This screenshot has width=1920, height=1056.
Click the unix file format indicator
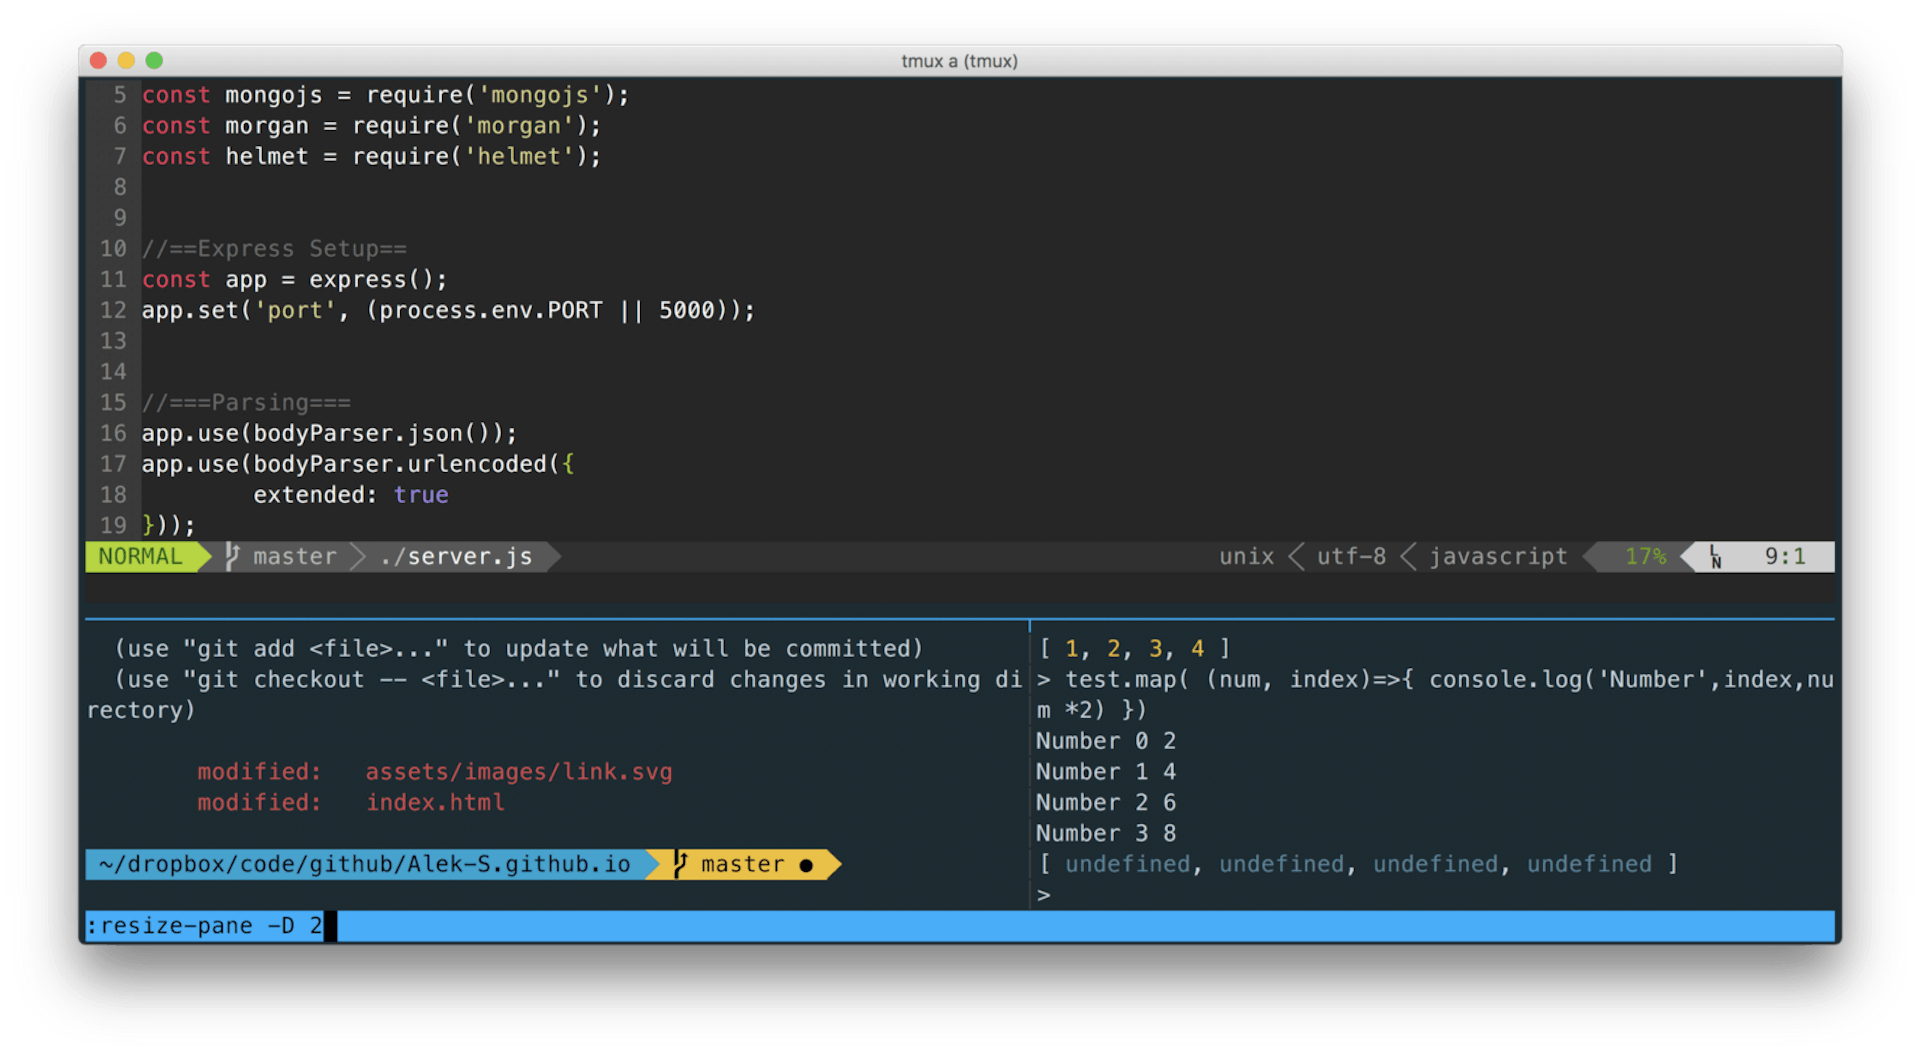(1245, 557)
